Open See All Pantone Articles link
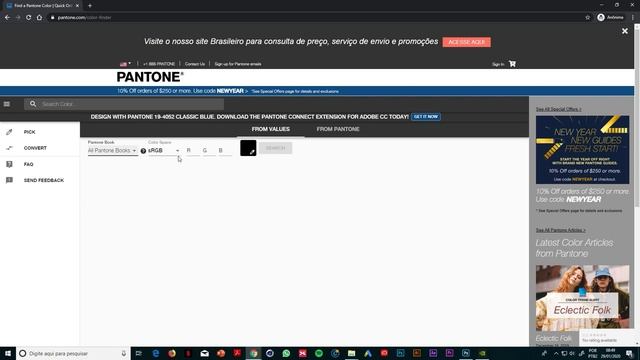Viewport: 640px width, 360px height. (x=560, y=230)
